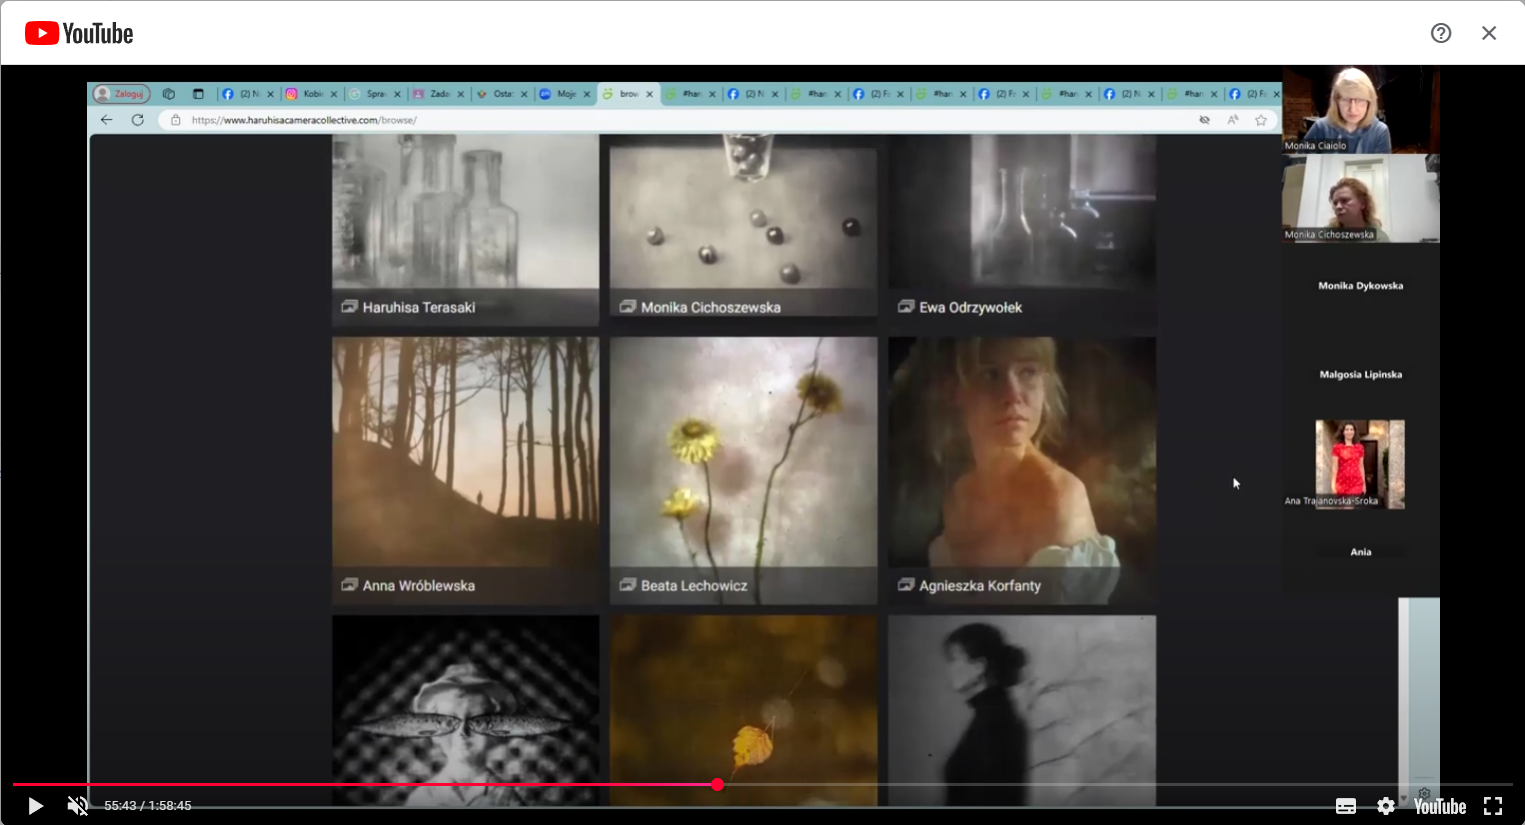The height and width of the screenshot is (825, 1525).
Task: Click the 'Anna Wróblewska' name label
Action: tap(419, 585)
